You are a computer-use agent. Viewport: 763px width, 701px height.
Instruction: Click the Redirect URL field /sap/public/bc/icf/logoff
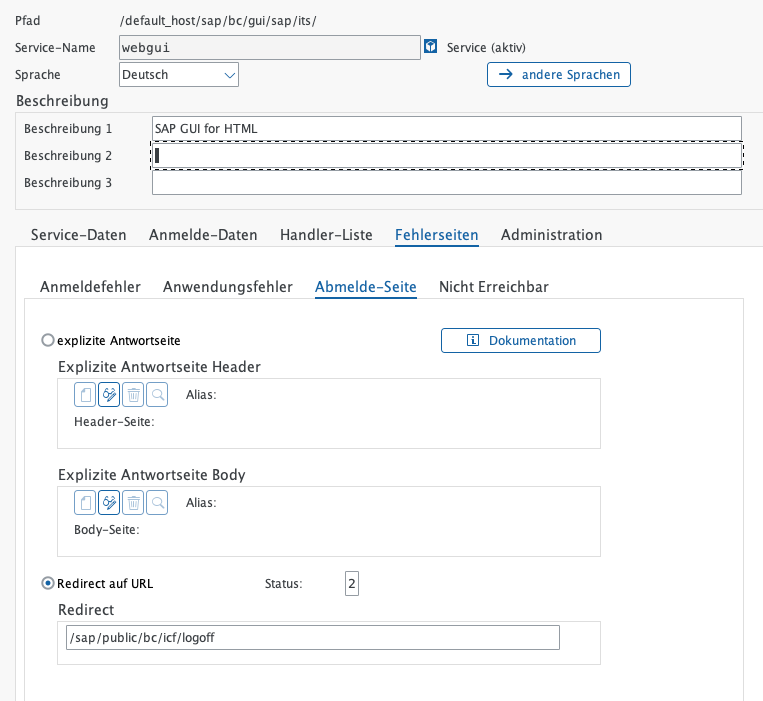[313, 637]
